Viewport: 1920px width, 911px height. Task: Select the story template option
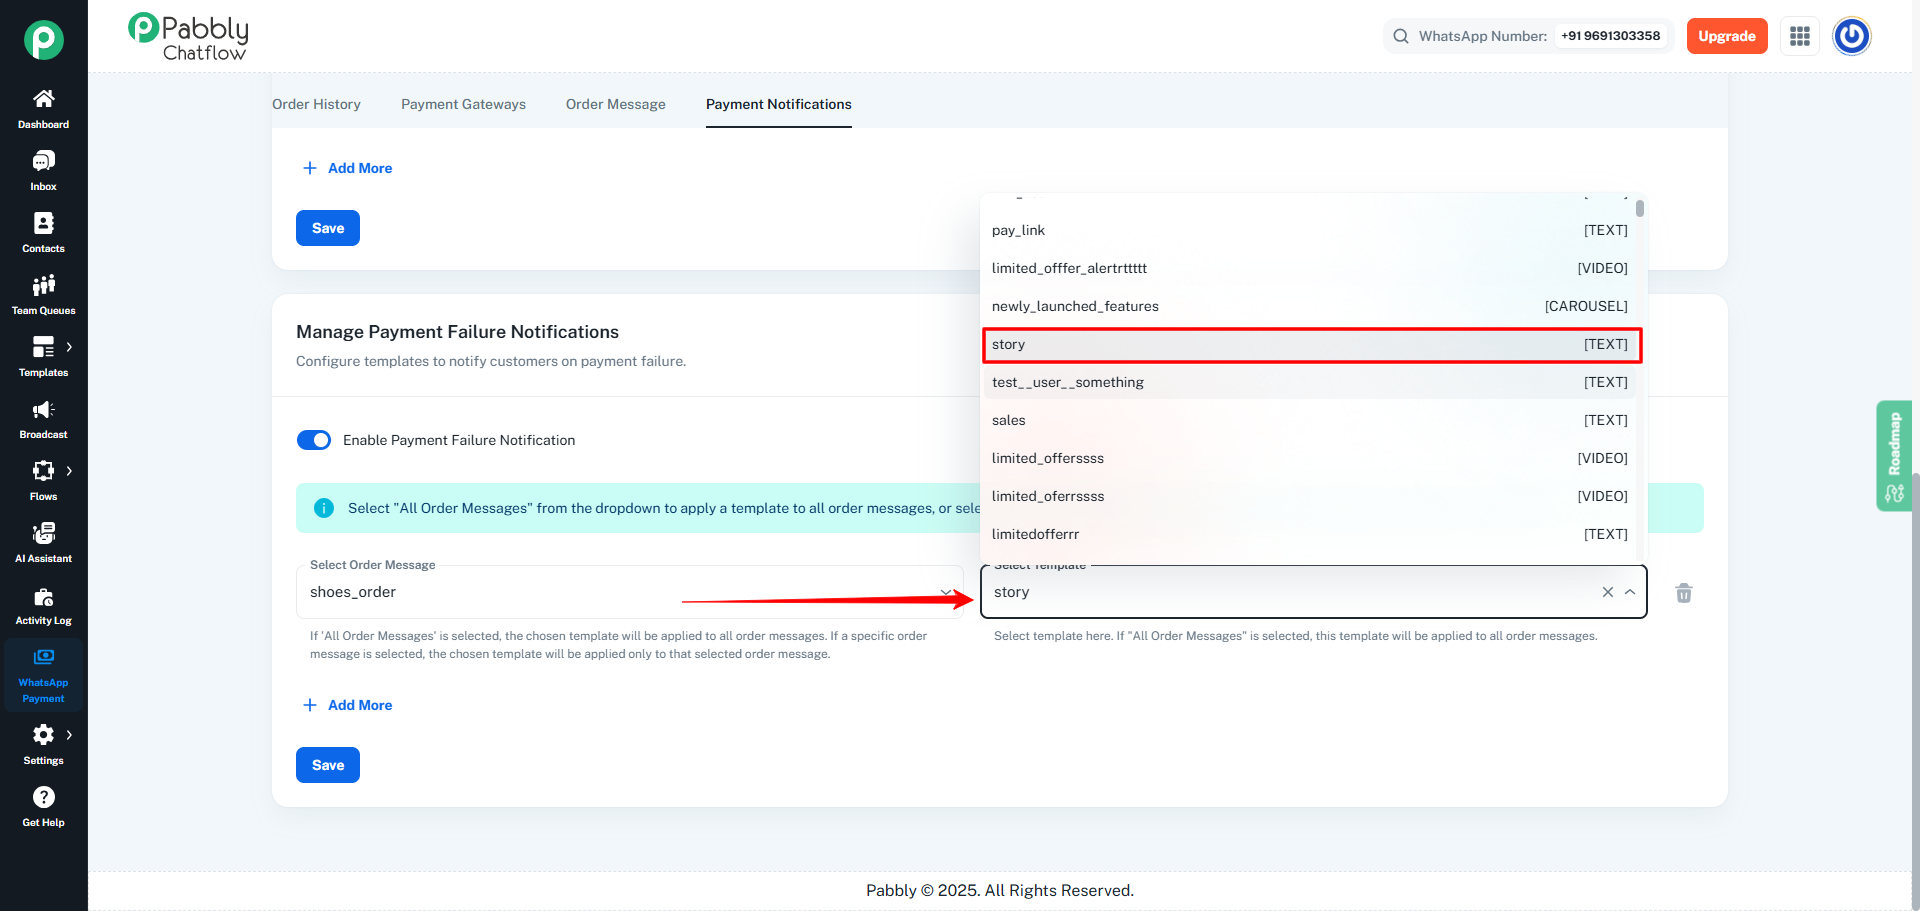click(1310, 344)
